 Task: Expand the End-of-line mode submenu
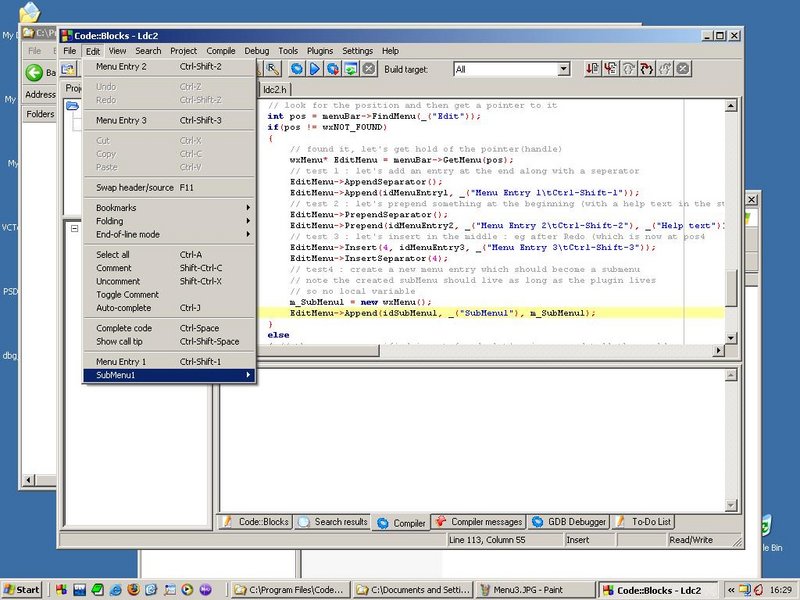pyautogui.click(x=169, y=234)
